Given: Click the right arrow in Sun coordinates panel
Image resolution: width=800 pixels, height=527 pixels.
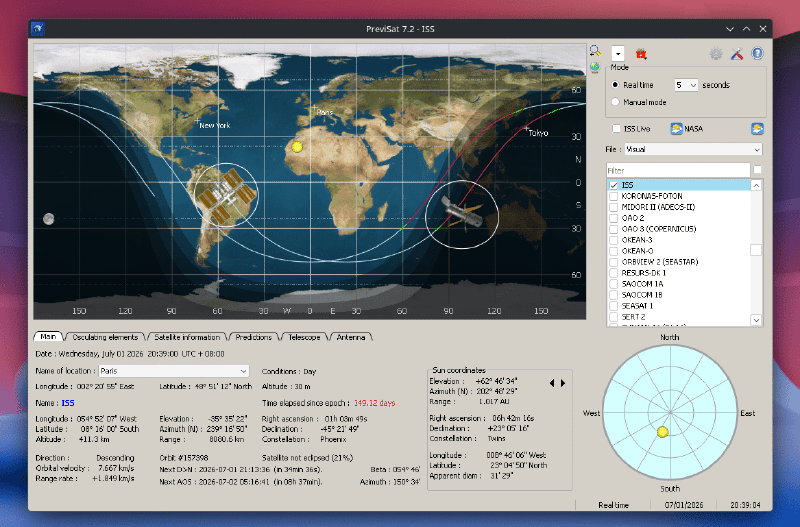Looking at the screenshot, I should [x=563, y=383].
